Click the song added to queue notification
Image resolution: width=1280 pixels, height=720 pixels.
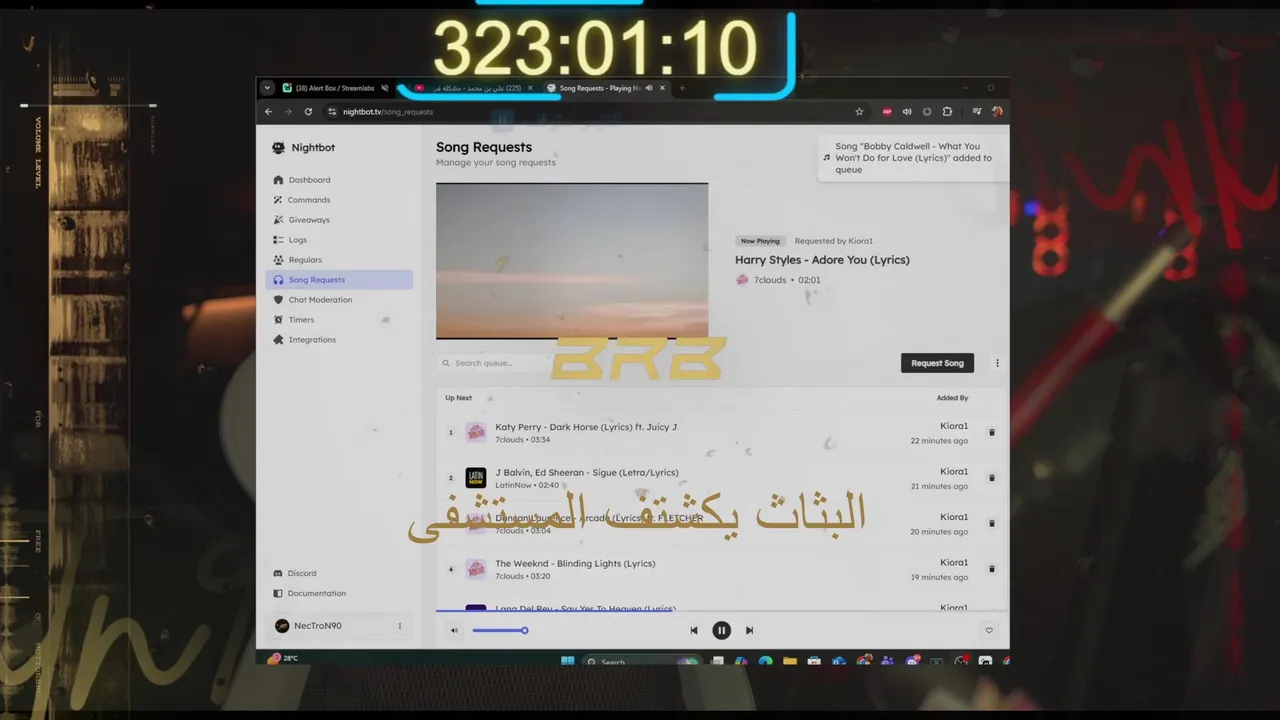pyautogui.click(x=912, y=158)
